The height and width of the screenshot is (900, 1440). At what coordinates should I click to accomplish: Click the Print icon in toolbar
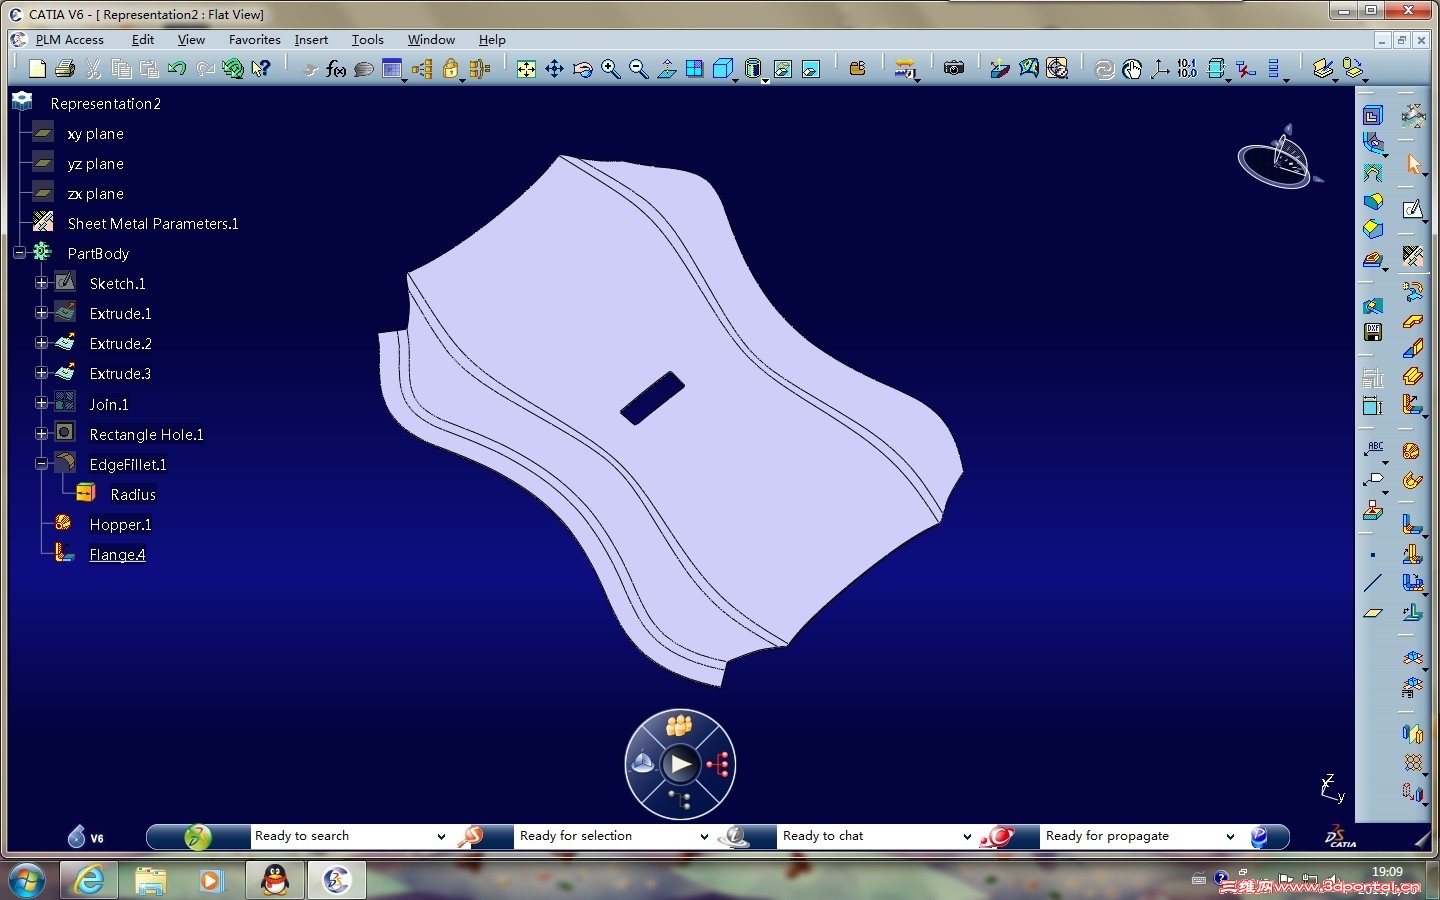coord(65,68)
